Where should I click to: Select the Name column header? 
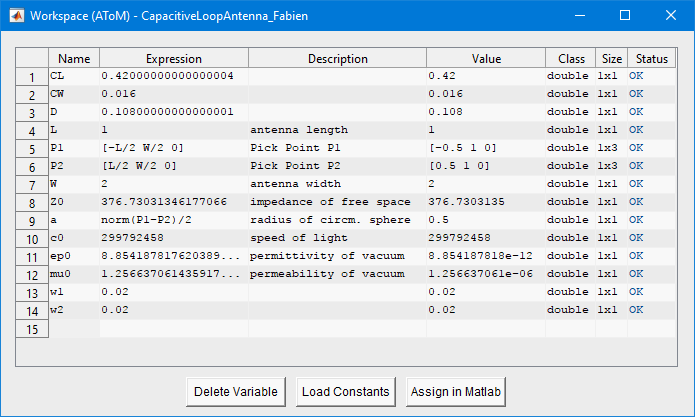point(74,58)
